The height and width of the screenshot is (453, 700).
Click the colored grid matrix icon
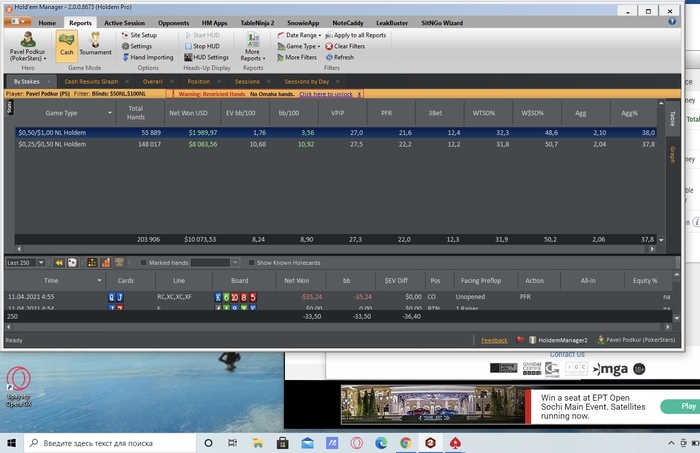92,263
